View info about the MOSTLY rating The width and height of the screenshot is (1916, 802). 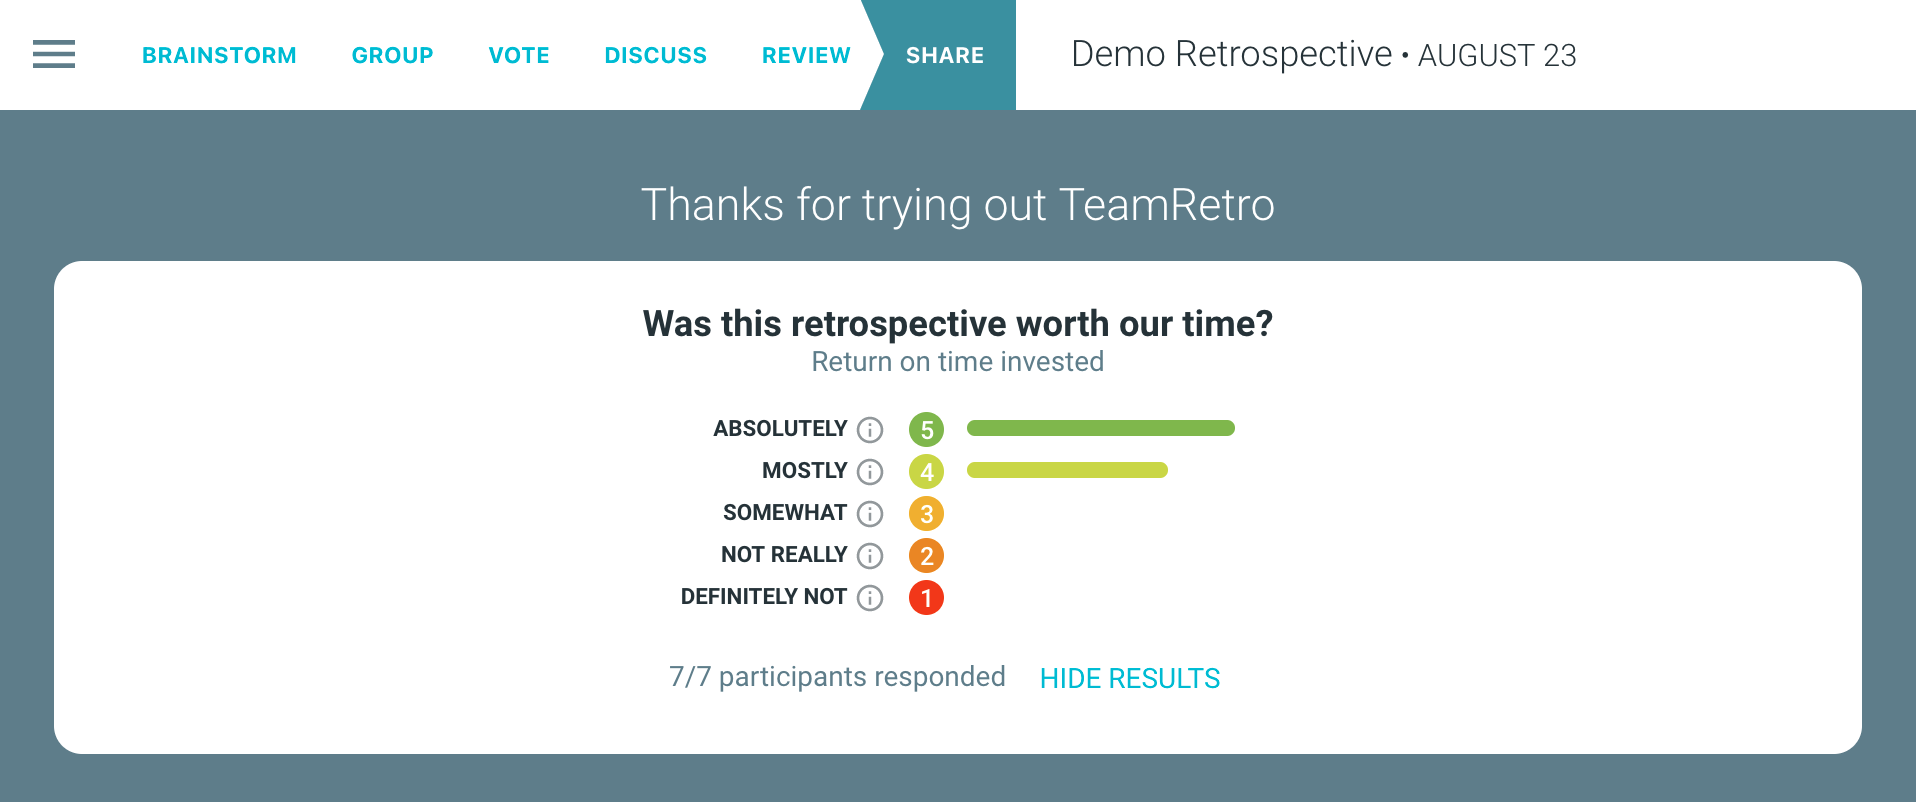(x=871, y=470)
